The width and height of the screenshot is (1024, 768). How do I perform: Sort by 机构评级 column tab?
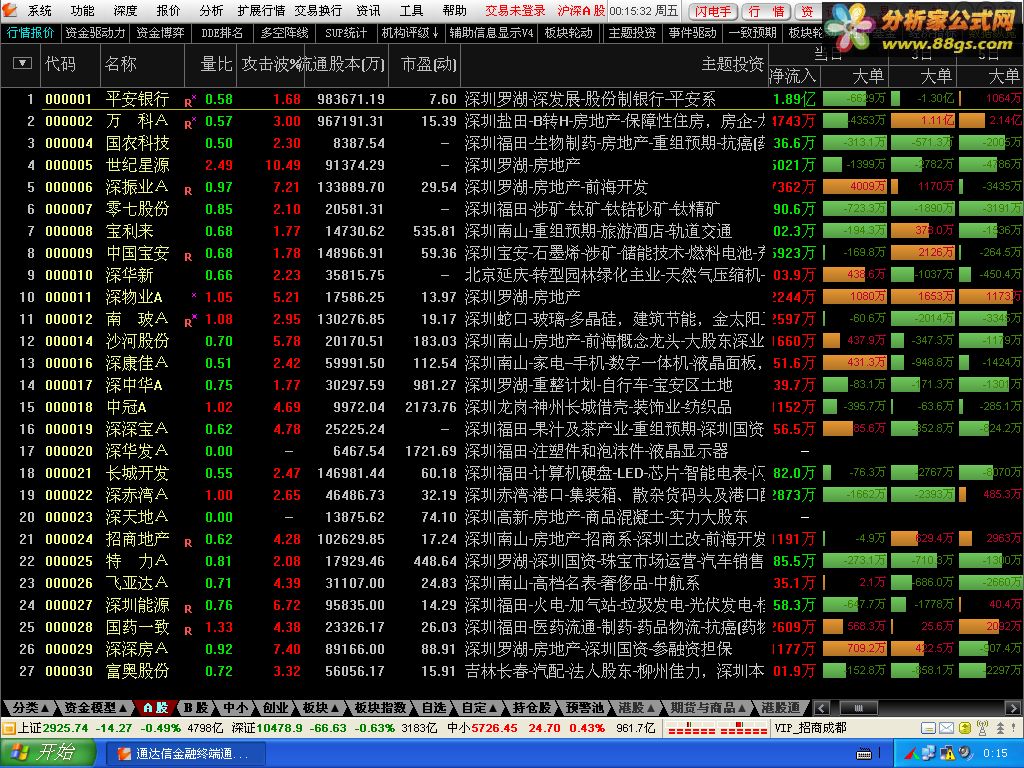click(410, 32)
